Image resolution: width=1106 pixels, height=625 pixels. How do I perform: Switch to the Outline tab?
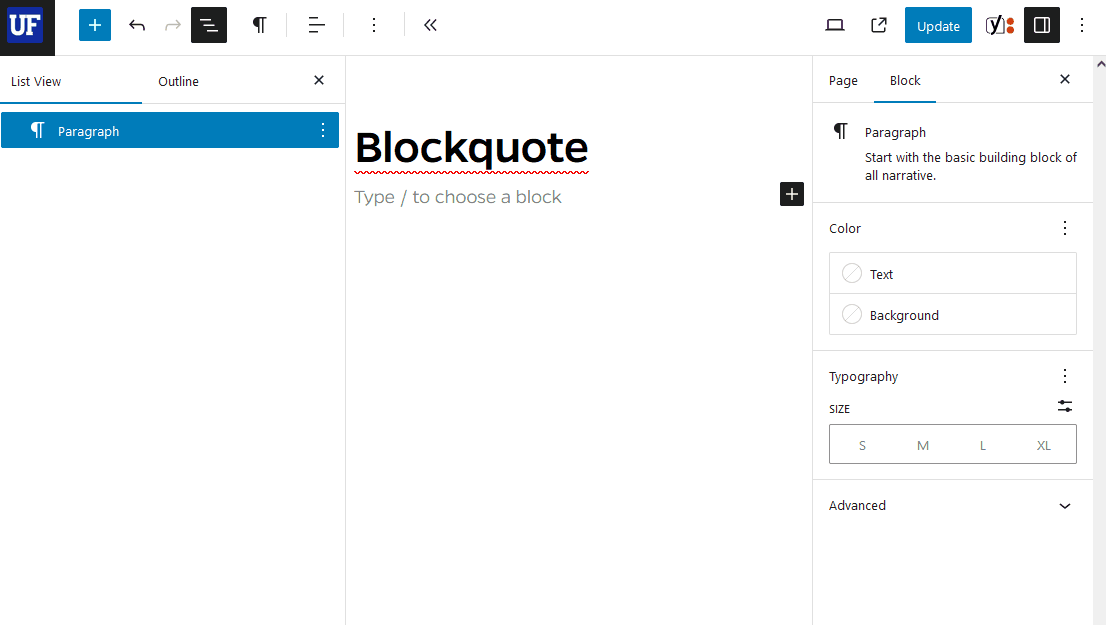178,81
